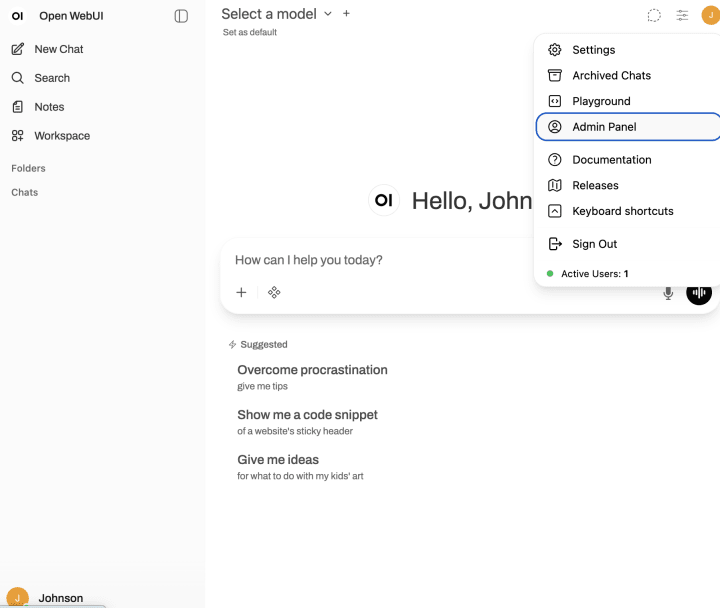
Task: Click the Admin Panel user-circle icon
Action: pyautogui.click(x=555, y=127)
